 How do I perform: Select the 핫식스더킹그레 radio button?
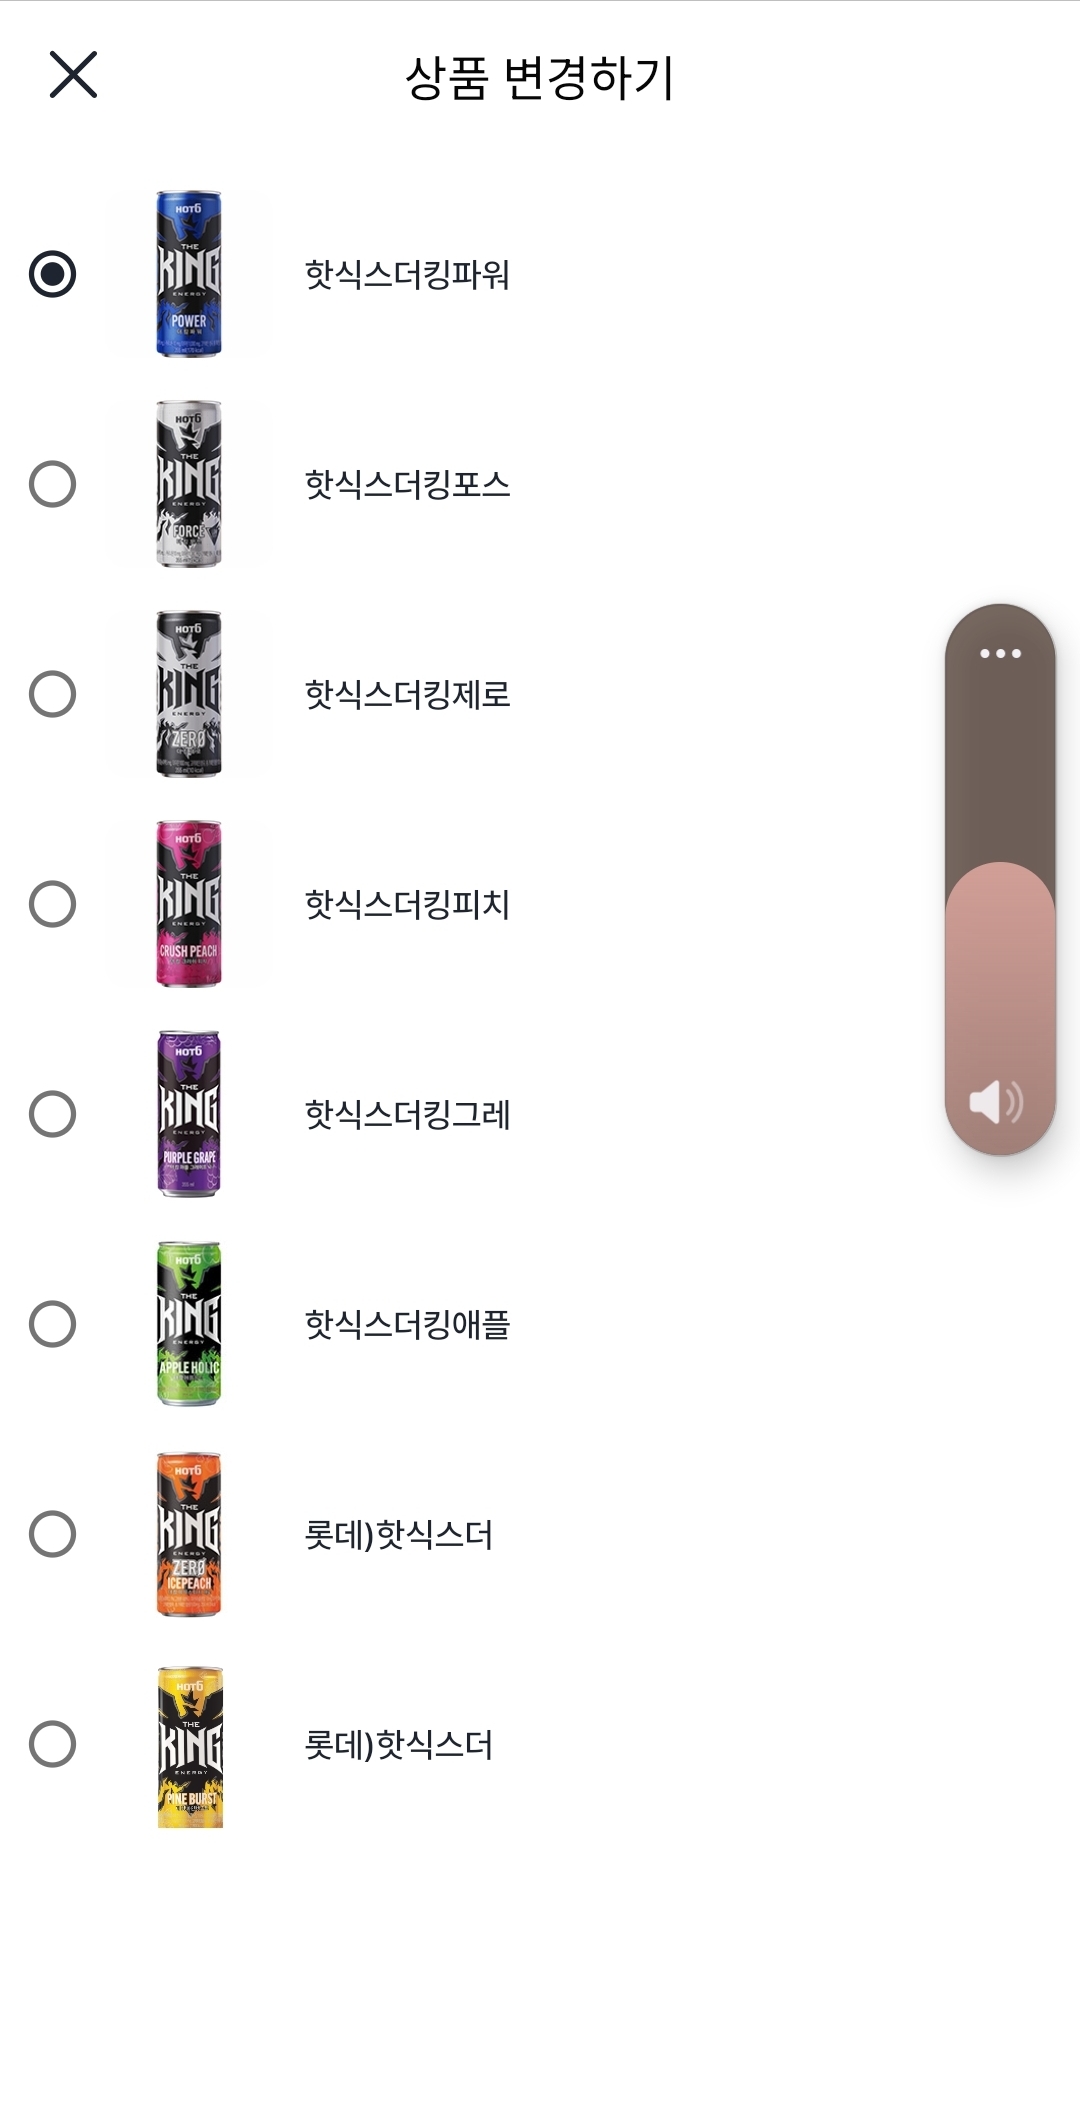pos(53,1114)
